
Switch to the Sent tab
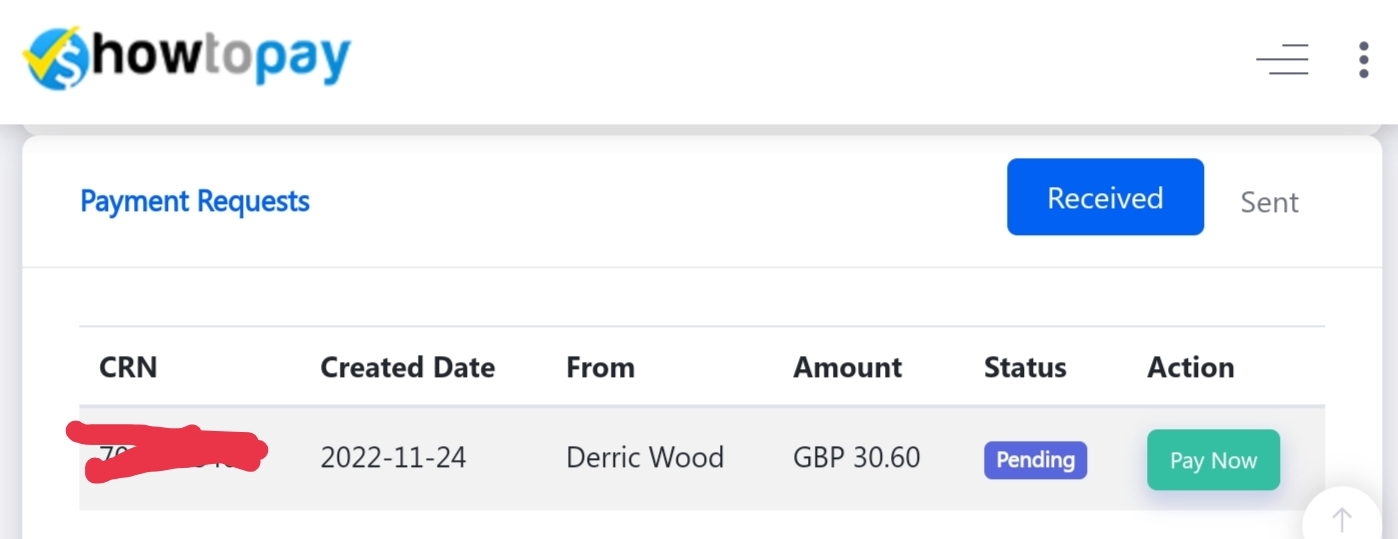[1269, 202]
